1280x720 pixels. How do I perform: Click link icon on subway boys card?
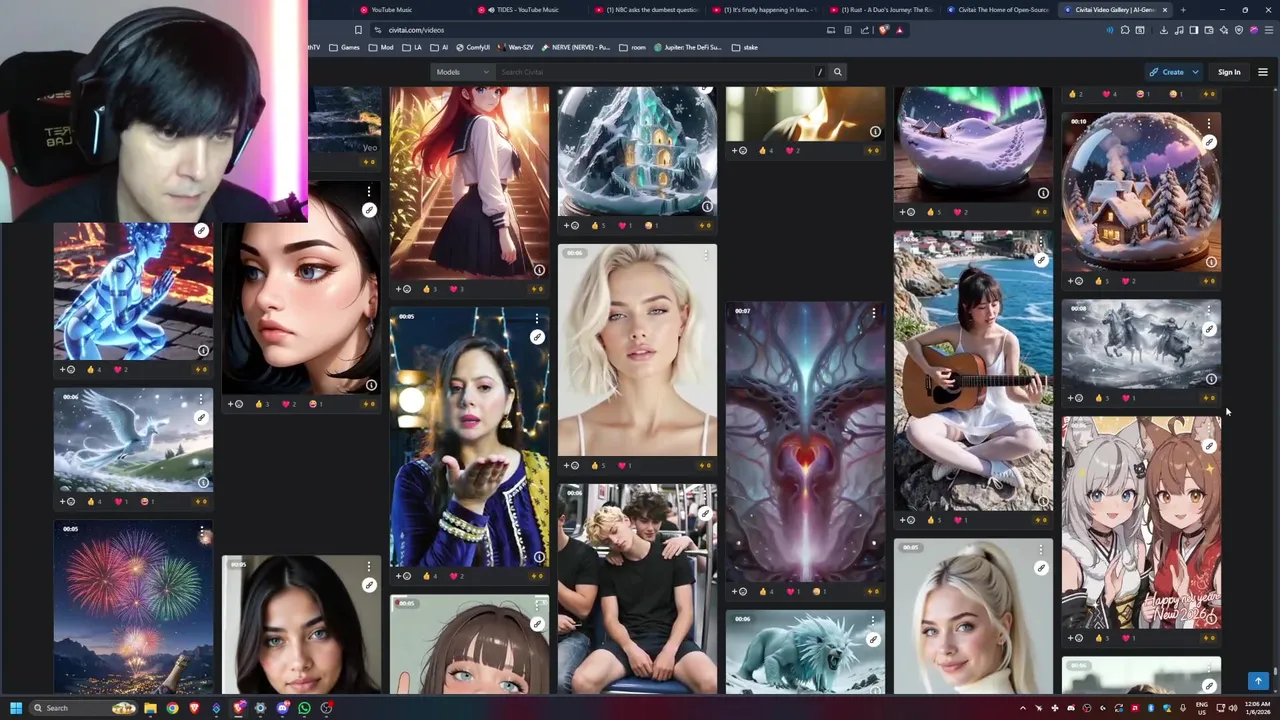[x=705, y=513]
